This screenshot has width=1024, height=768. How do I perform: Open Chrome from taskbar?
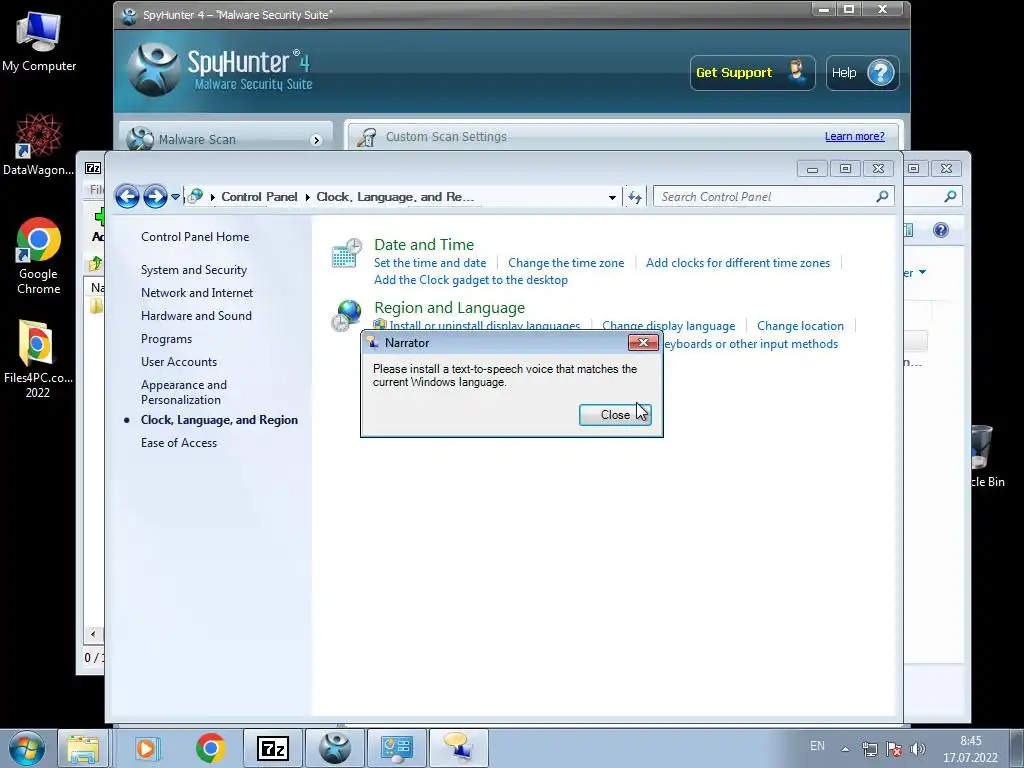tap(210, 748)
